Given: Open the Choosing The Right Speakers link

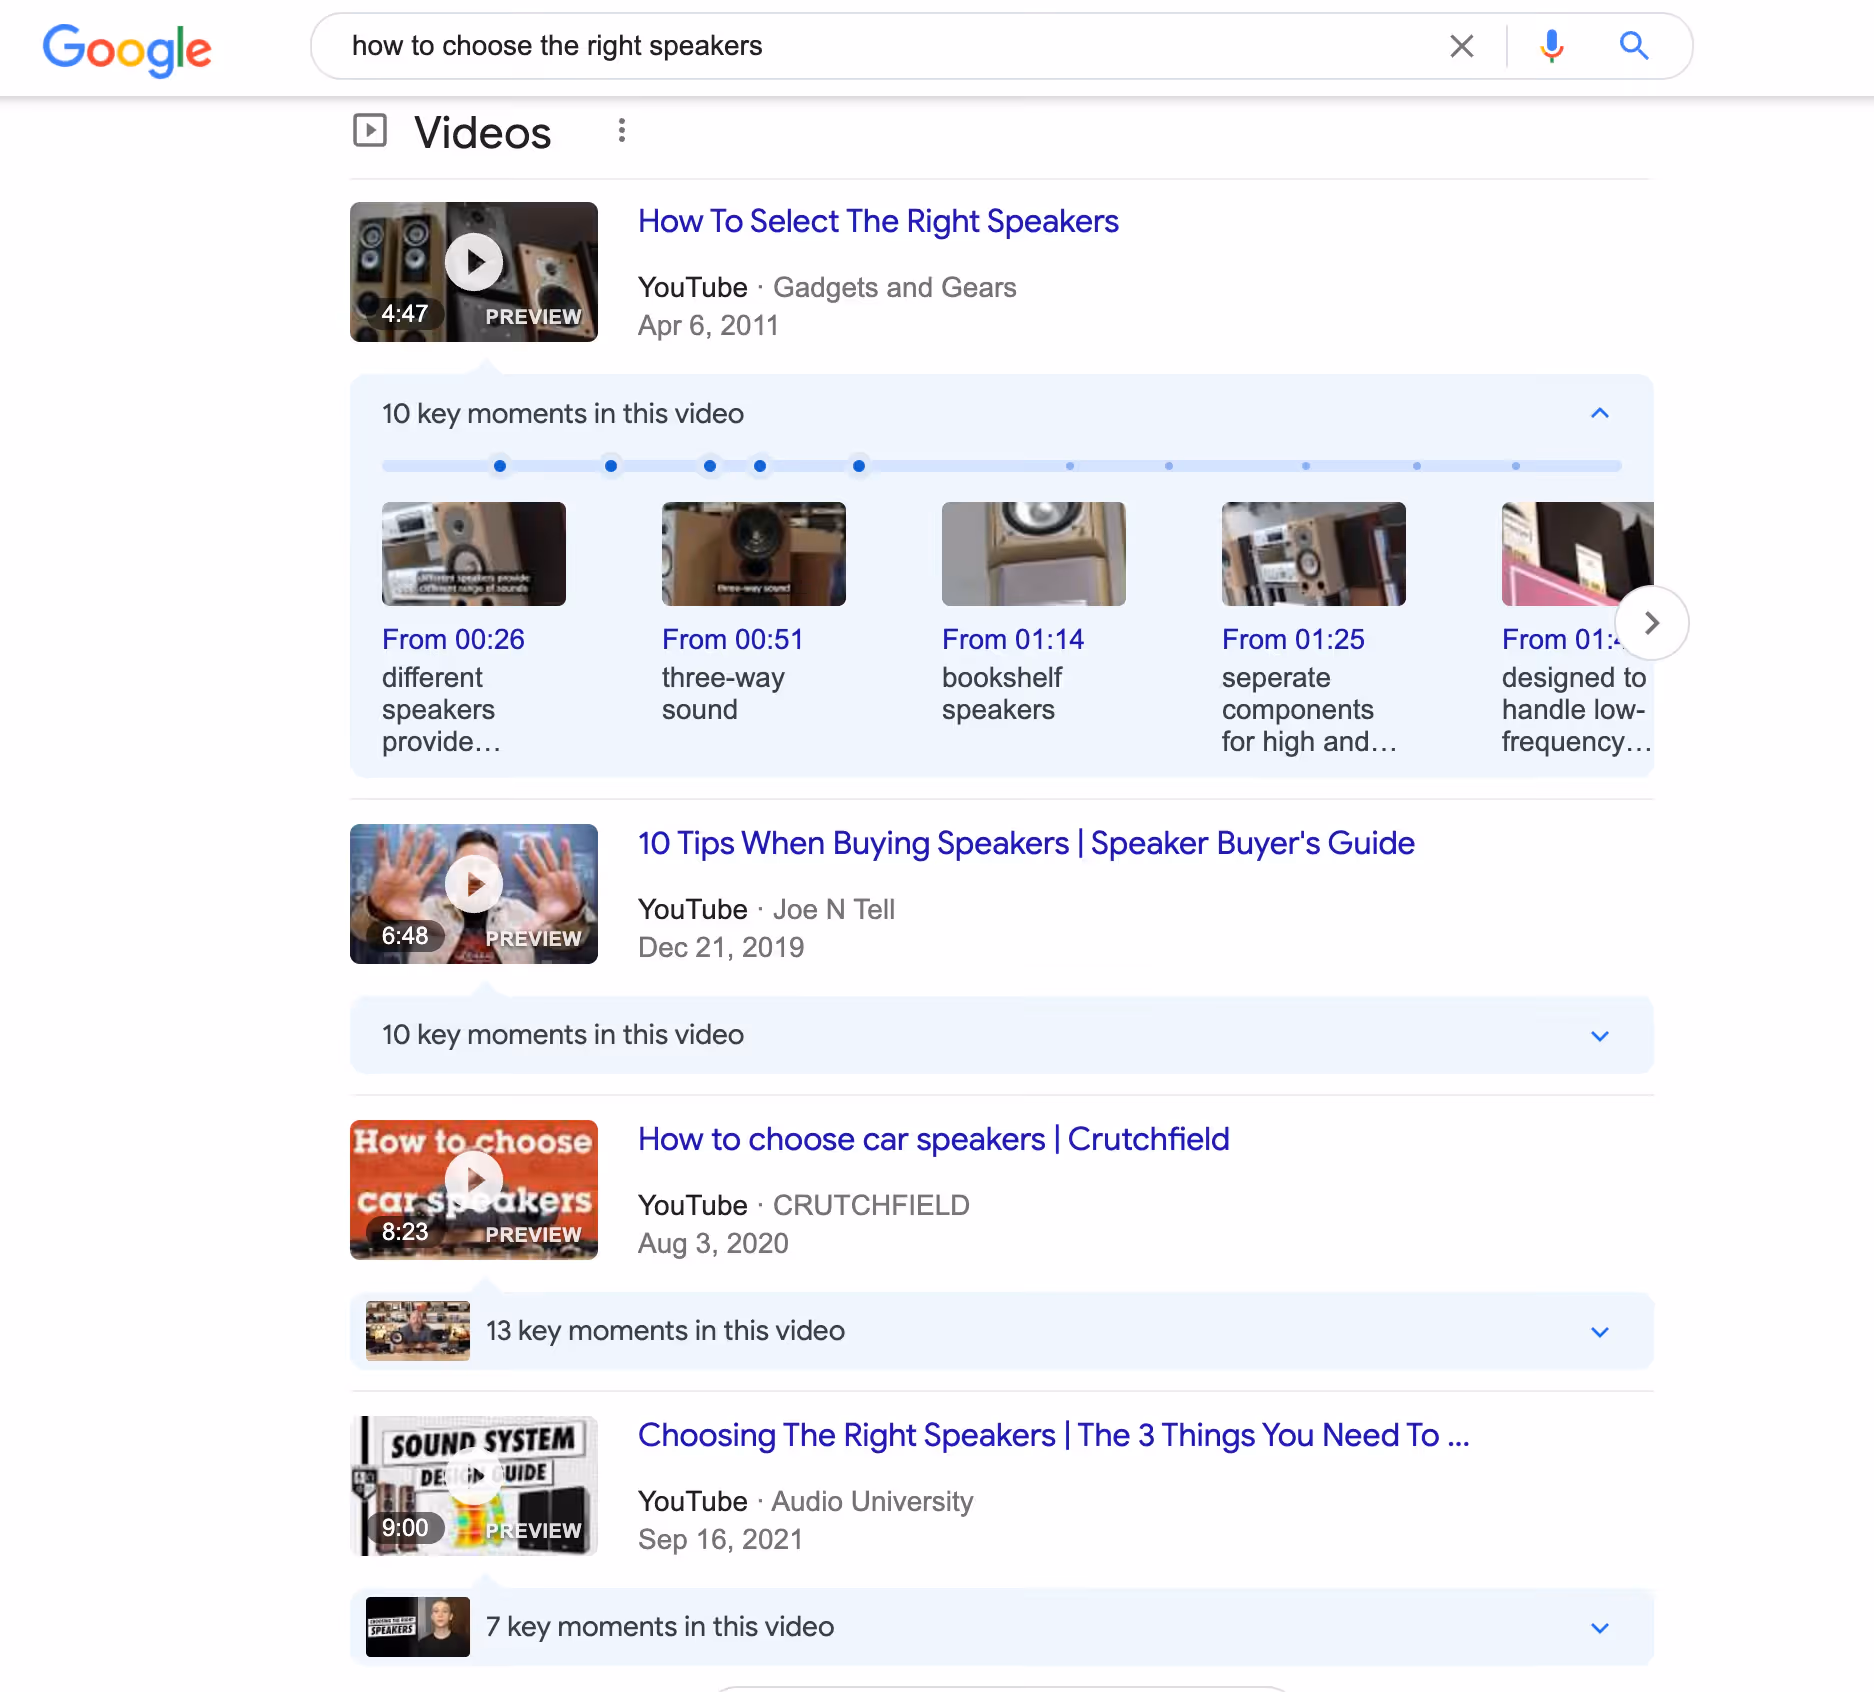Looking at the screenshot, I should tap(1054, 1435).
